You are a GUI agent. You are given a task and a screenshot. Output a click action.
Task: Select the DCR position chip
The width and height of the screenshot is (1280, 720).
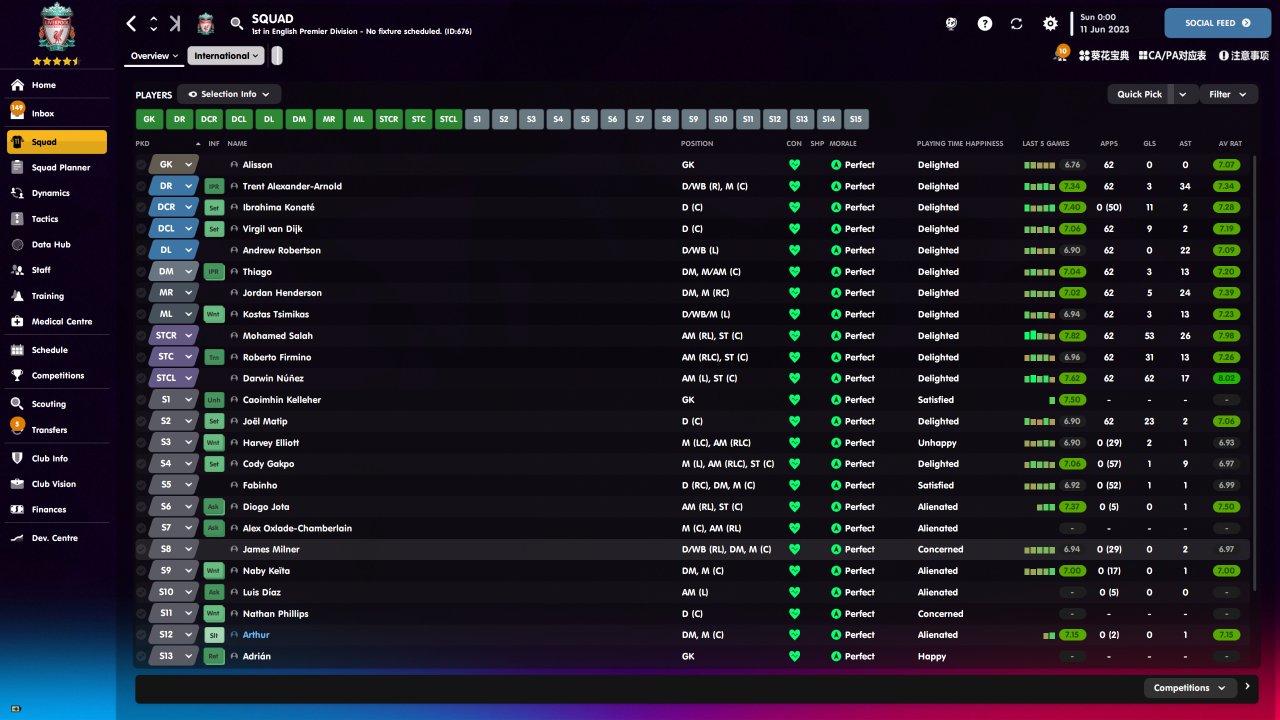pos(209,120)
